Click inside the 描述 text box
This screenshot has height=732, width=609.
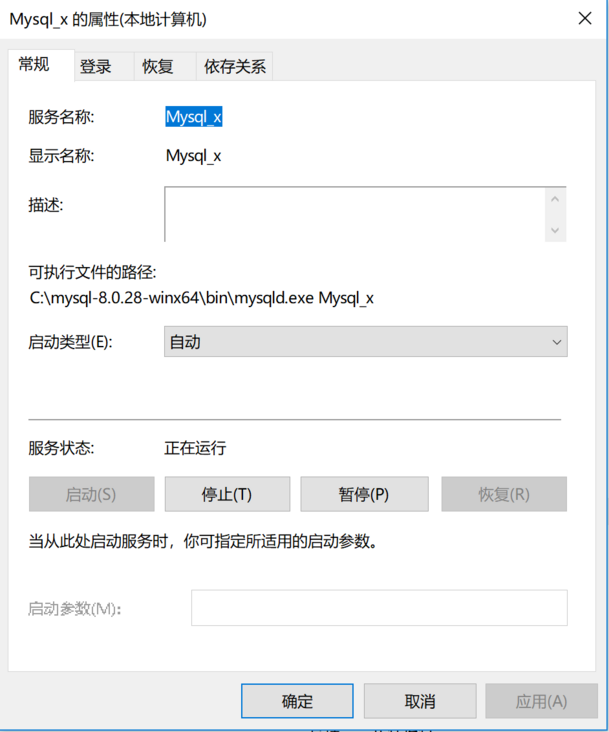click(x=355, y=214)
